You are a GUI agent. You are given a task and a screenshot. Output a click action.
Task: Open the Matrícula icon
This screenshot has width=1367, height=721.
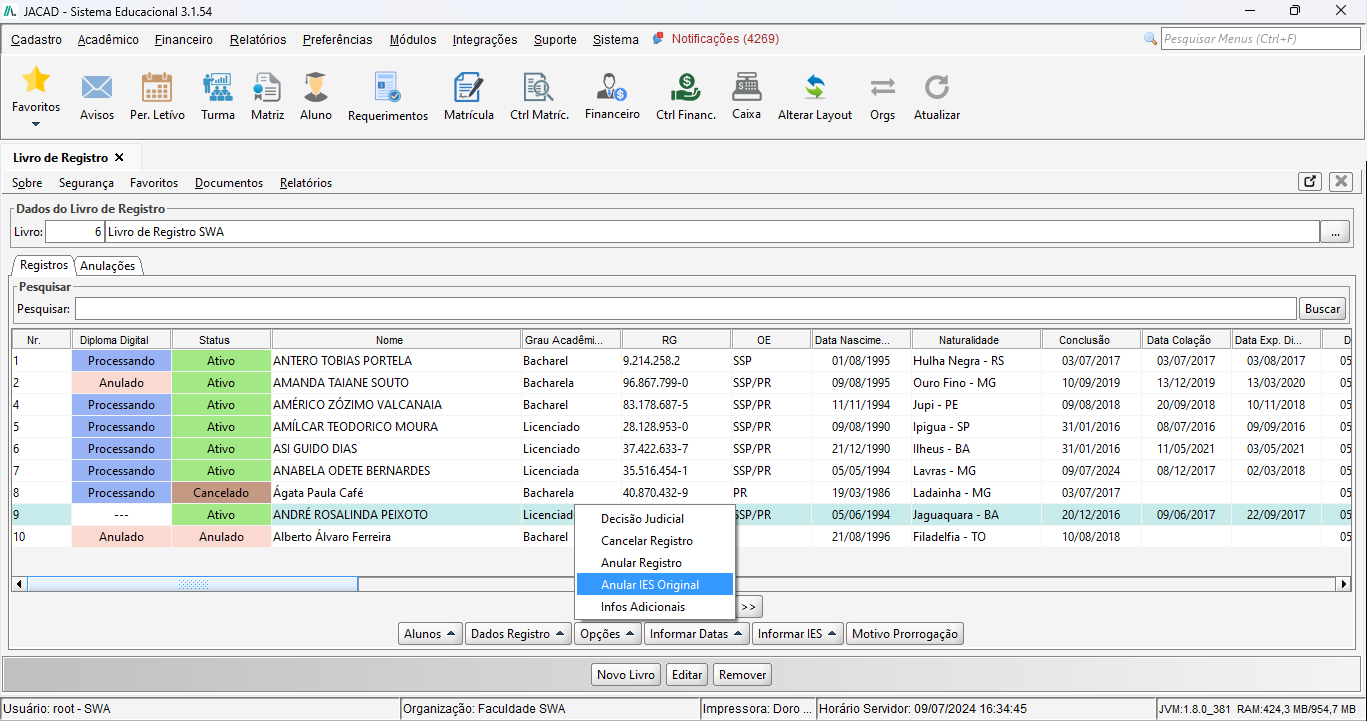[468, 88]
